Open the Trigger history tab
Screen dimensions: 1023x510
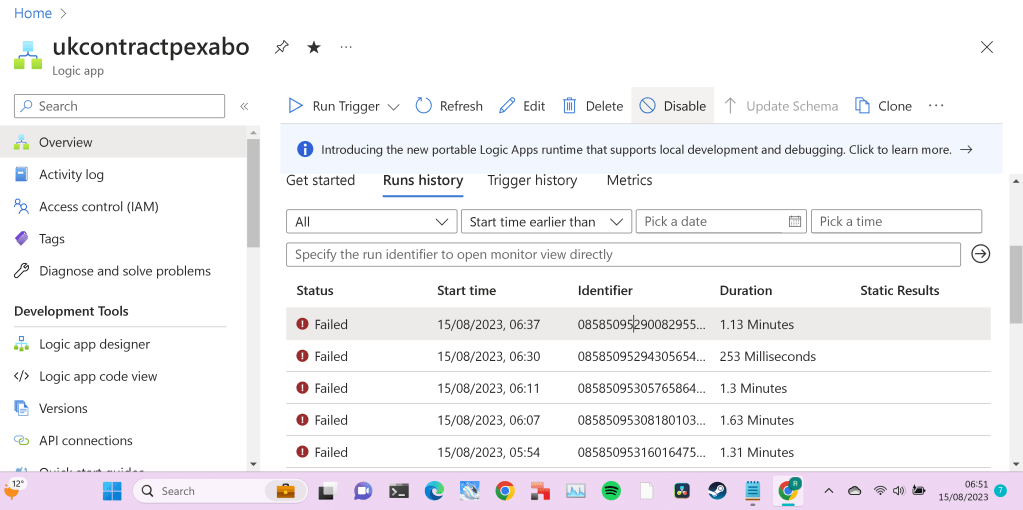point(532,180)
